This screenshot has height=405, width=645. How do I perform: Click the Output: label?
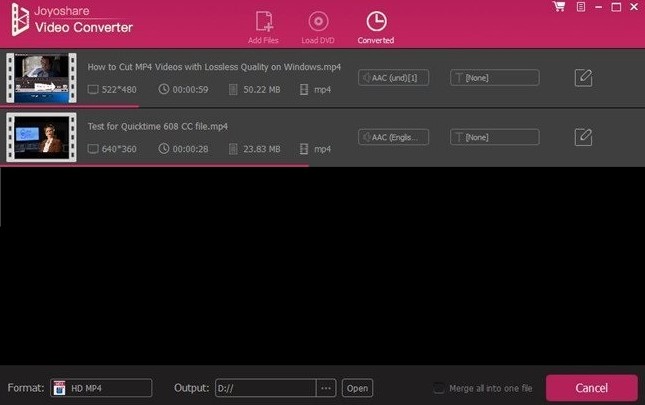pos(192,388)
